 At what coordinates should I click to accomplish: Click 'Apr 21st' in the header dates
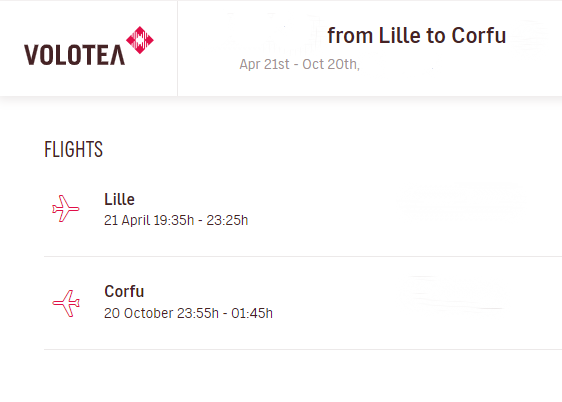[x=265, y=64]
